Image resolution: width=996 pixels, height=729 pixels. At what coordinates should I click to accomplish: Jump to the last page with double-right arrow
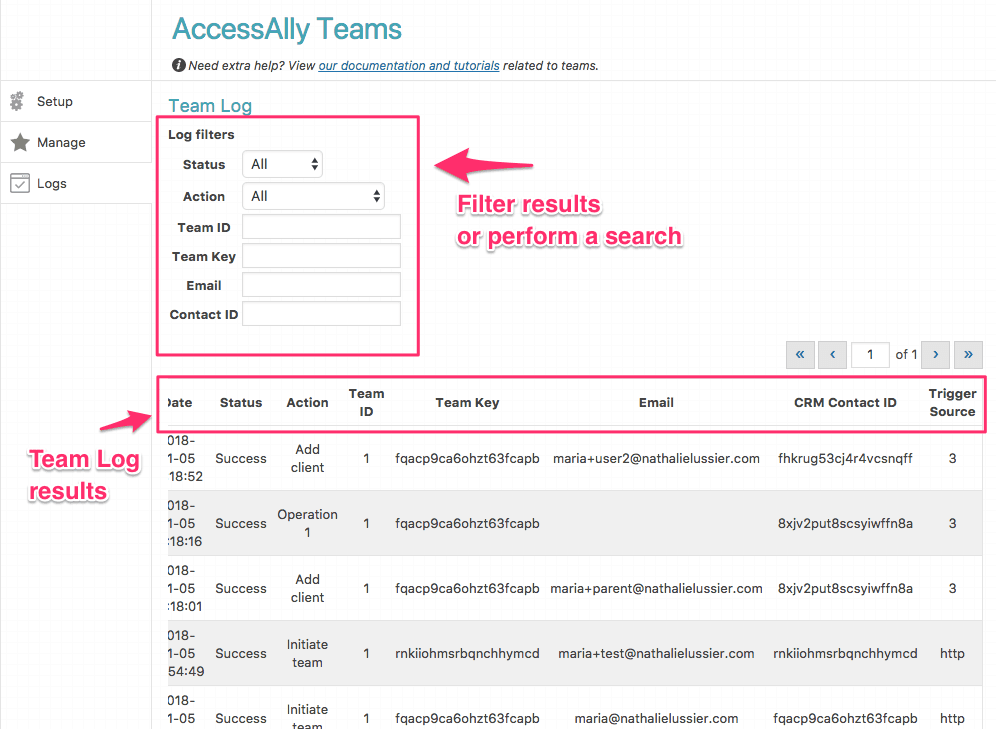coord(968,355)
